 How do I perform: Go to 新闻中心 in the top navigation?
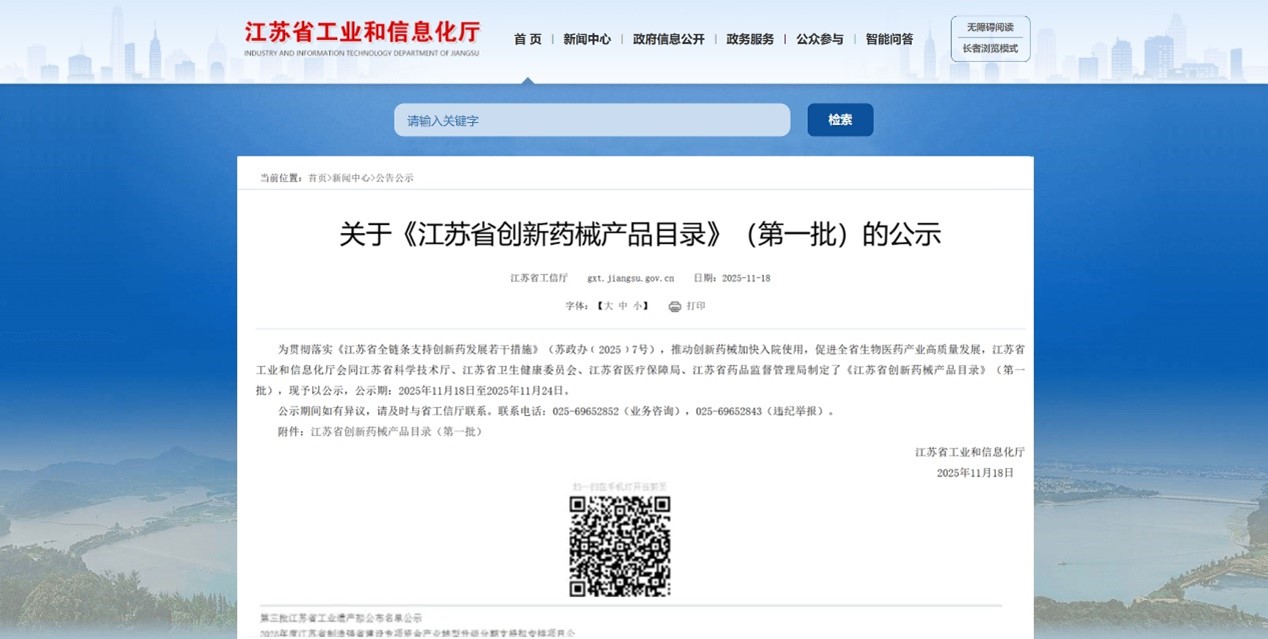click(587, 39)
